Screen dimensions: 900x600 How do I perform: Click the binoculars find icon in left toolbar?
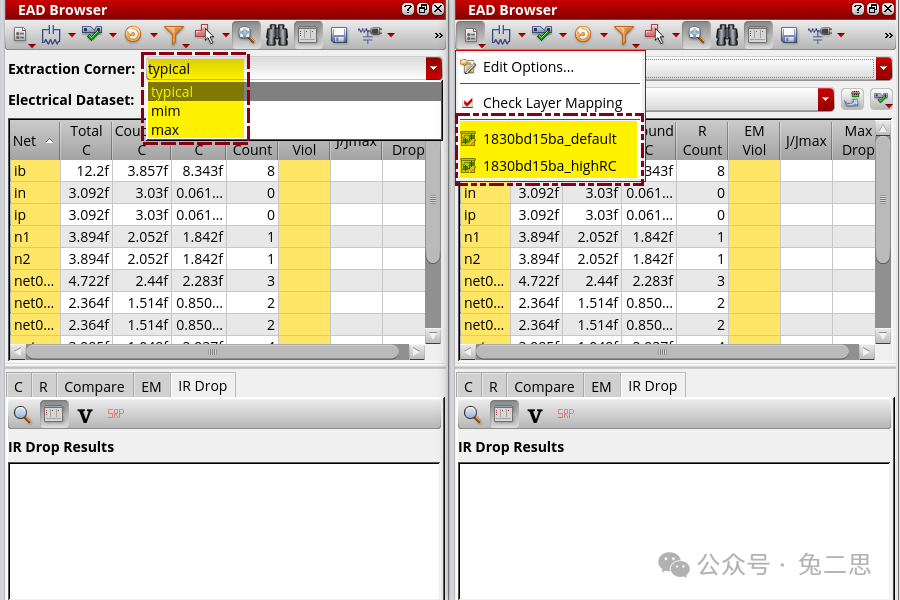click(x=277, y=35)
